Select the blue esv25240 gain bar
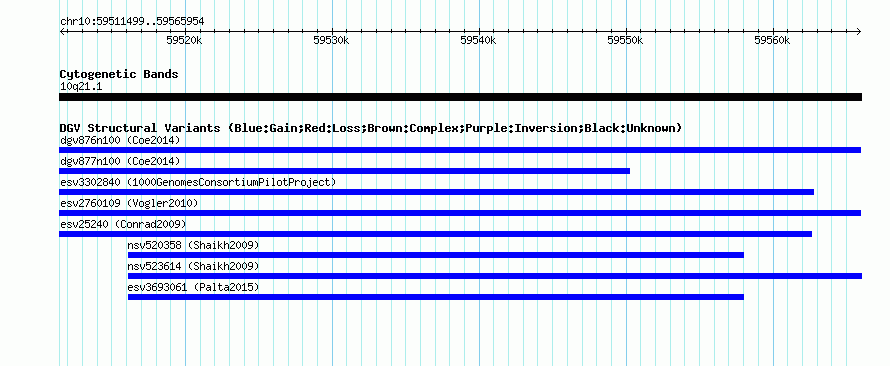The image size is (890, 366). [435, 234]
